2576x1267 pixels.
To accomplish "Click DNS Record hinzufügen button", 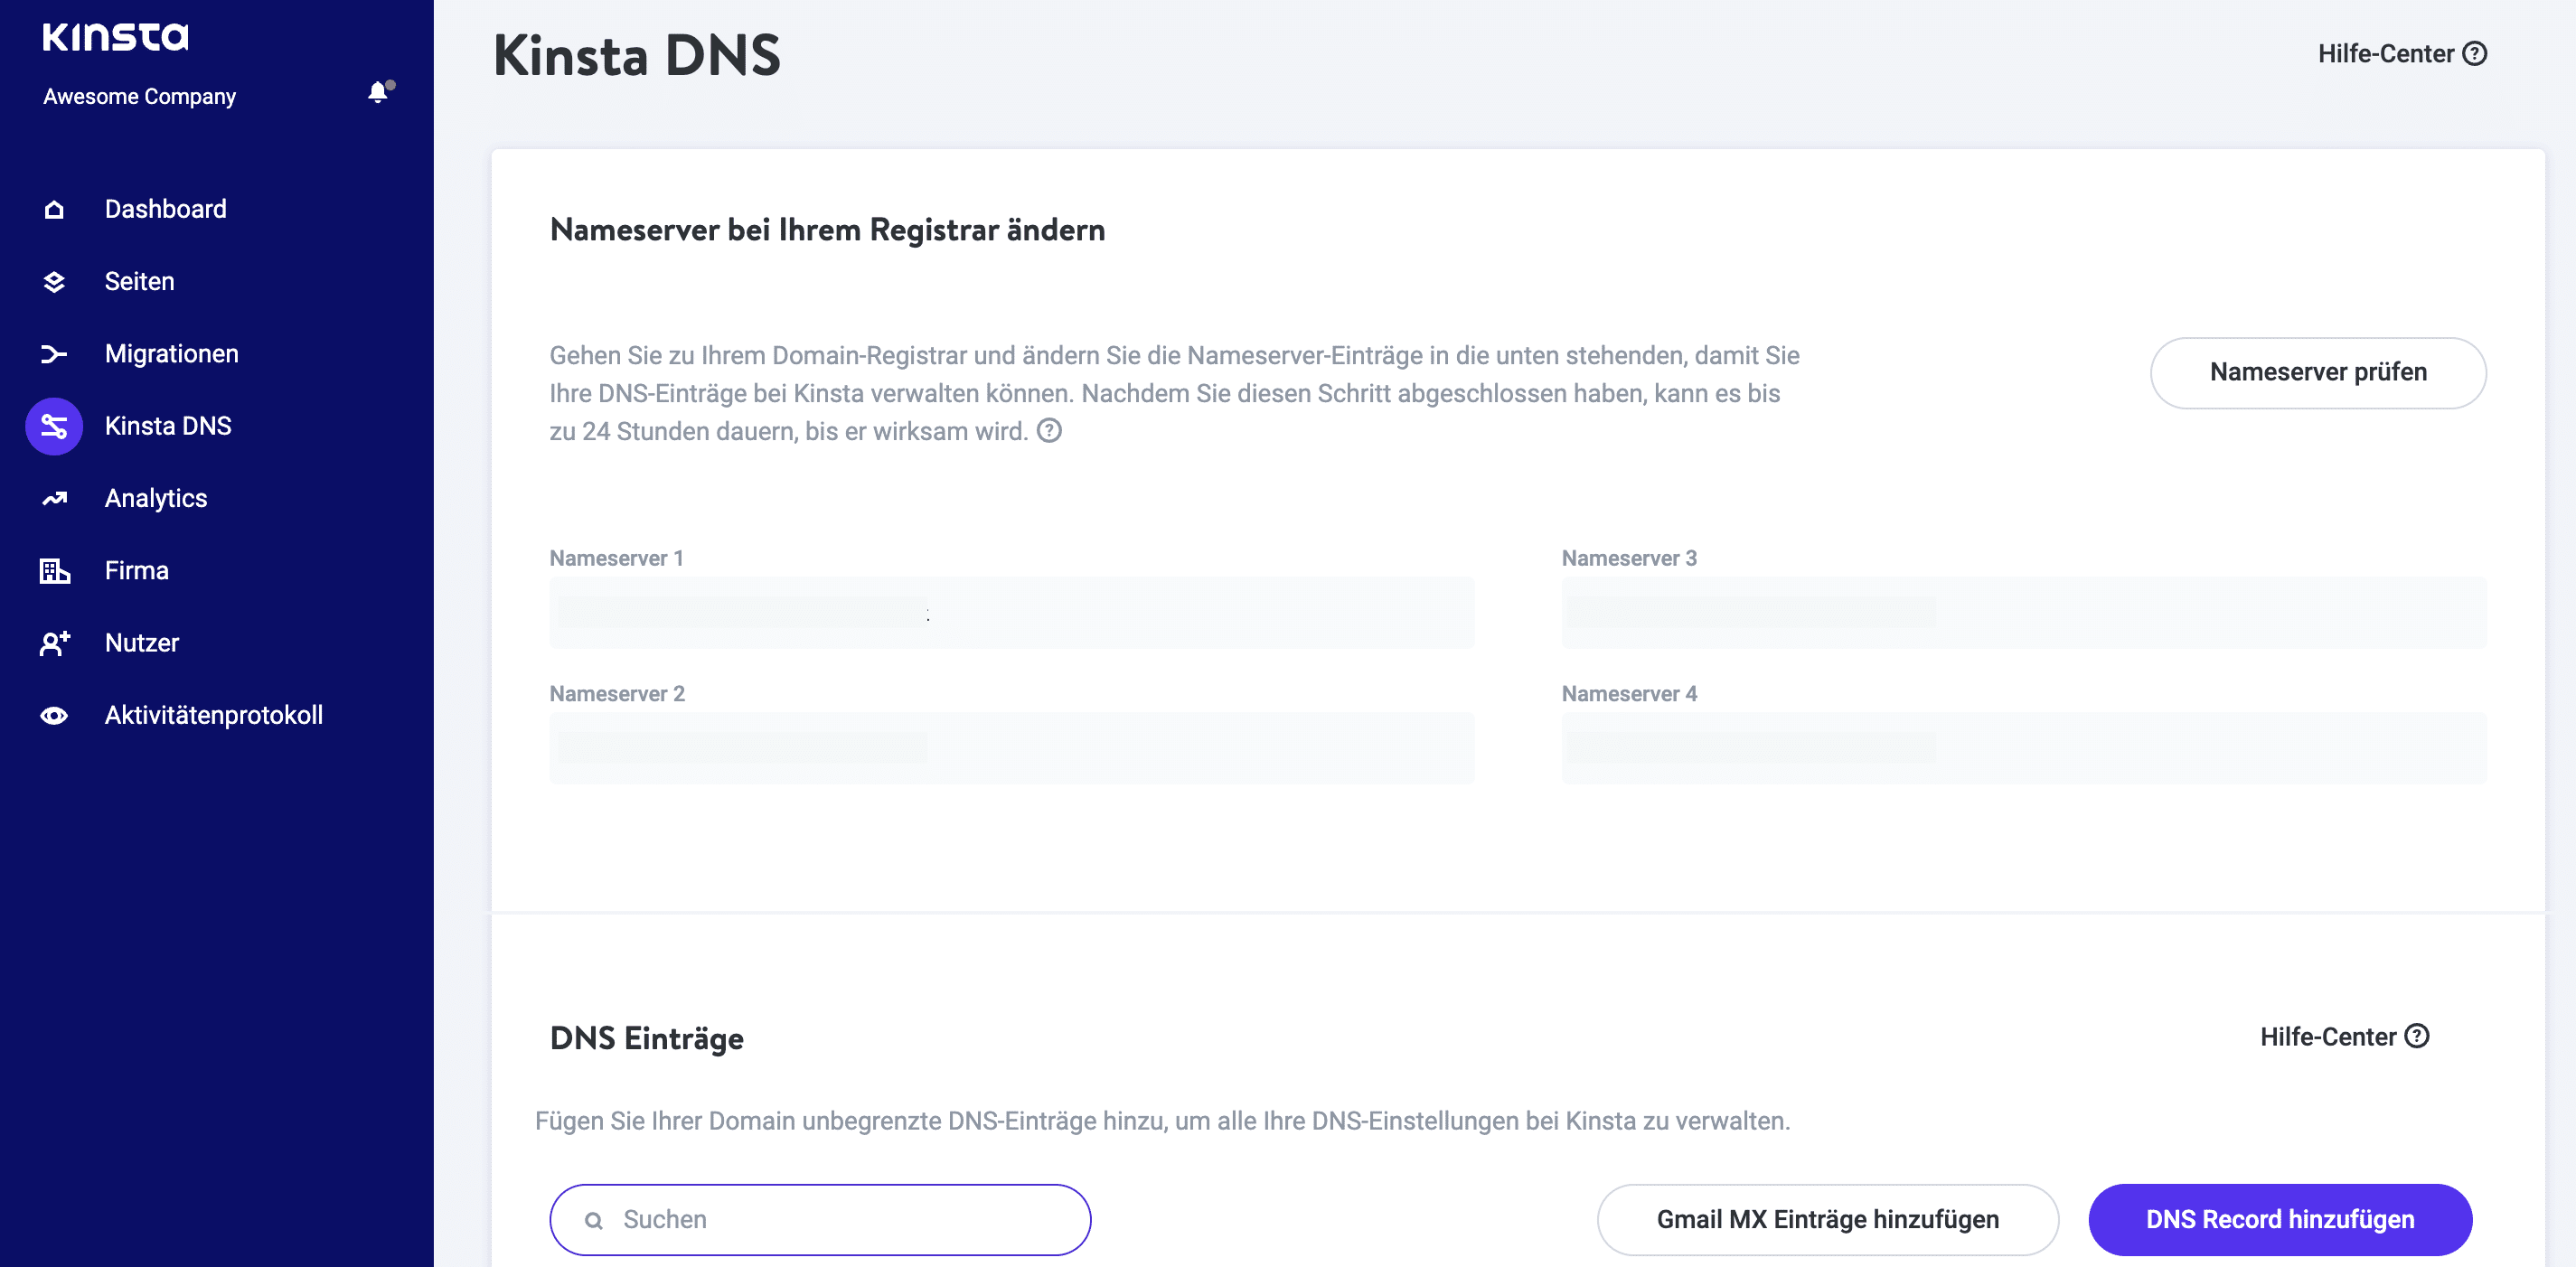I will pyautogui.click(x=2279, y=1219).
